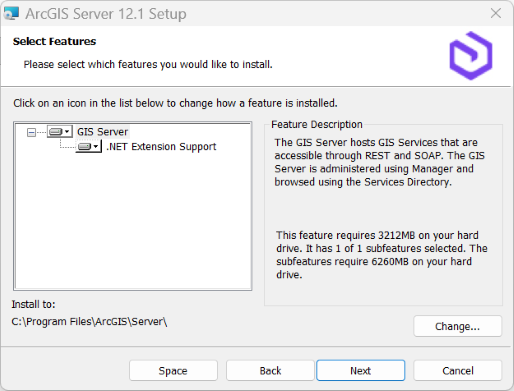
Task: Click the Change... button
Action: (x=457, y=326)
